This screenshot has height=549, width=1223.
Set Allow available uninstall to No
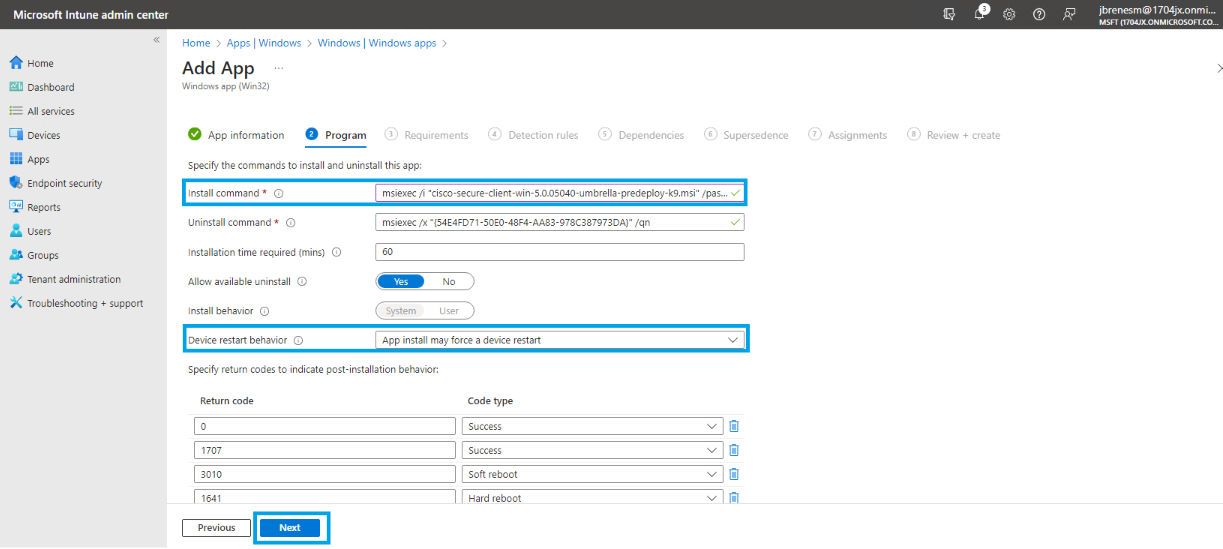[x=449, y=282]
